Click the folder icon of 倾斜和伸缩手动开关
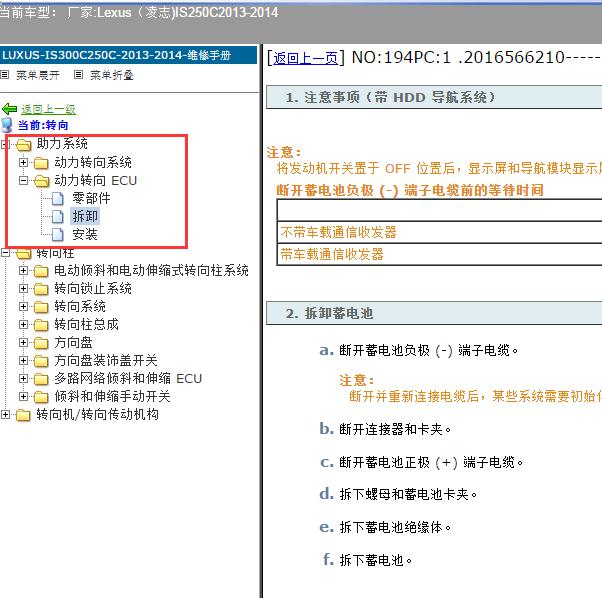This screenshot has height=598, width=602. click(41, 397)
